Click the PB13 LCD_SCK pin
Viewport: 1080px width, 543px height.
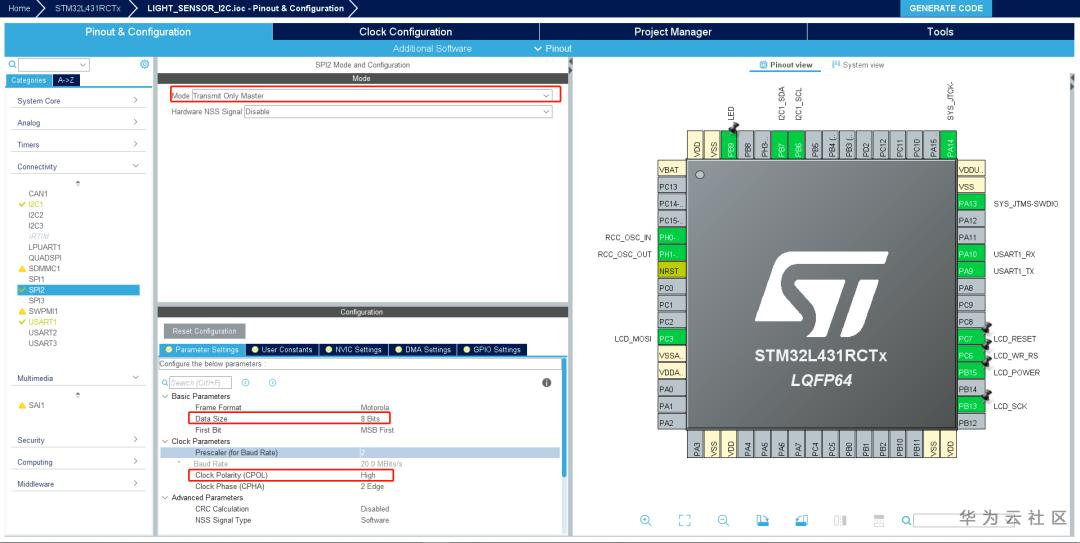click(x=971, y=406)
